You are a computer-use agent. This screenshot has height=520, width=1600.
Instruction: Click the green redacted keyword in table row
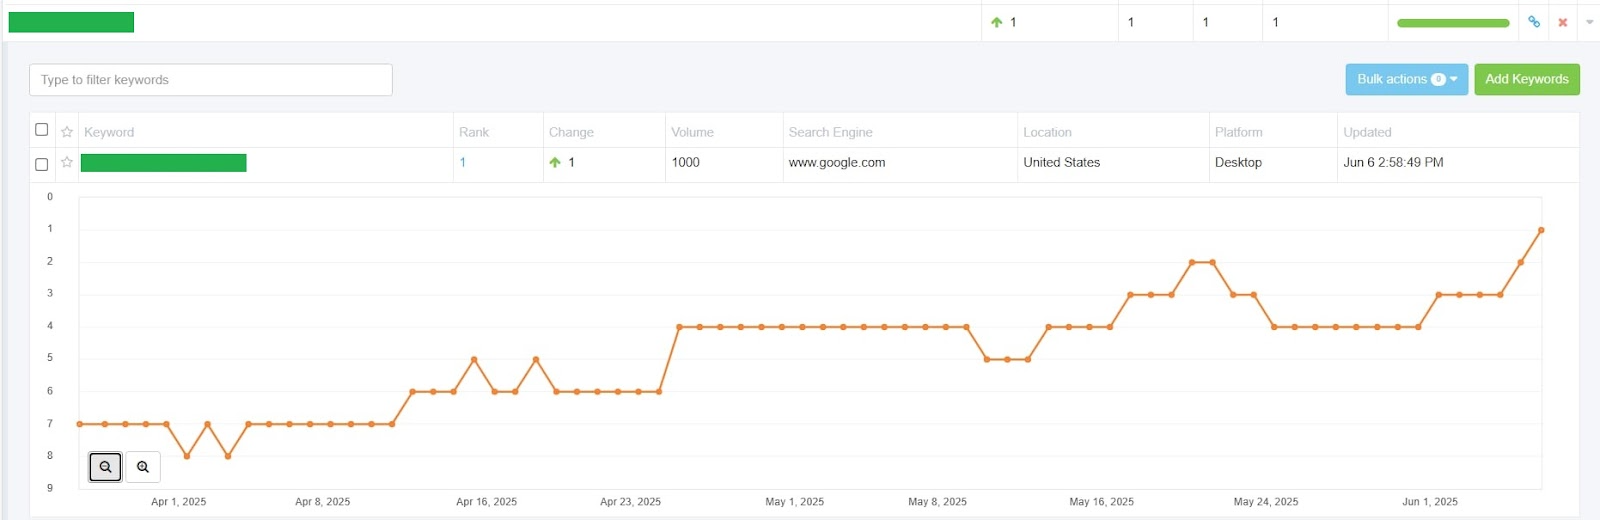164,163
